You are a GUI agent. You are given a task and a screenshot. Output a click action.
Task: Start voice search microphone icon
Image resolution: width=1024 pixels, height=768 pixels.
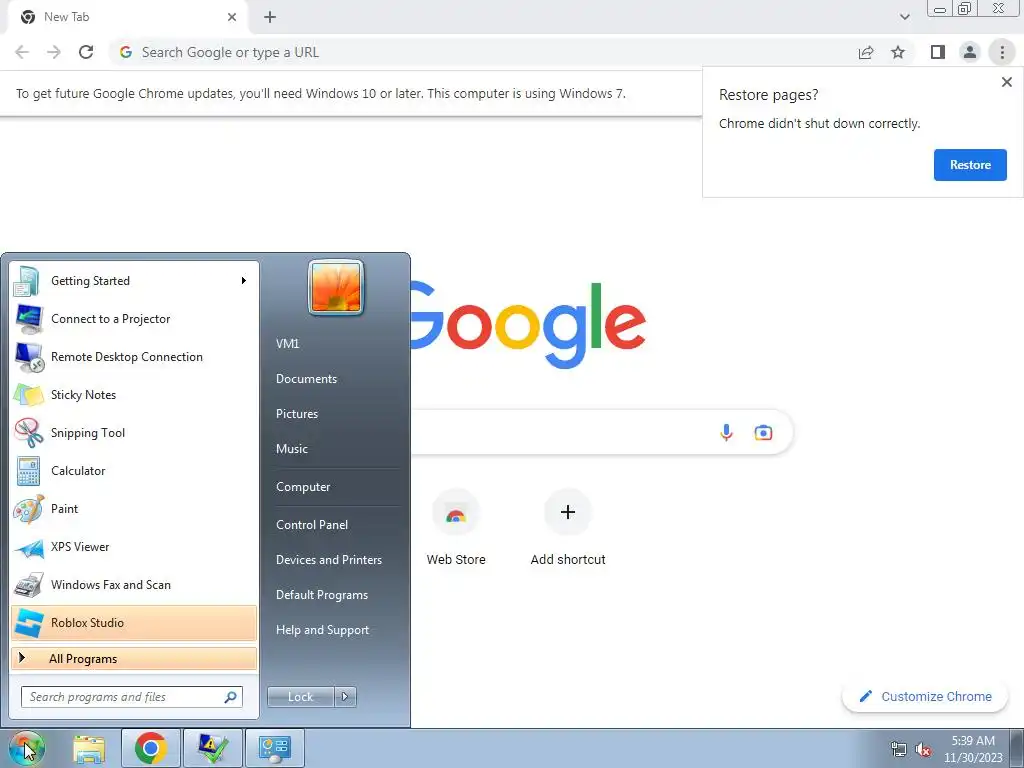pyautogui.click(x=726, y=432)
